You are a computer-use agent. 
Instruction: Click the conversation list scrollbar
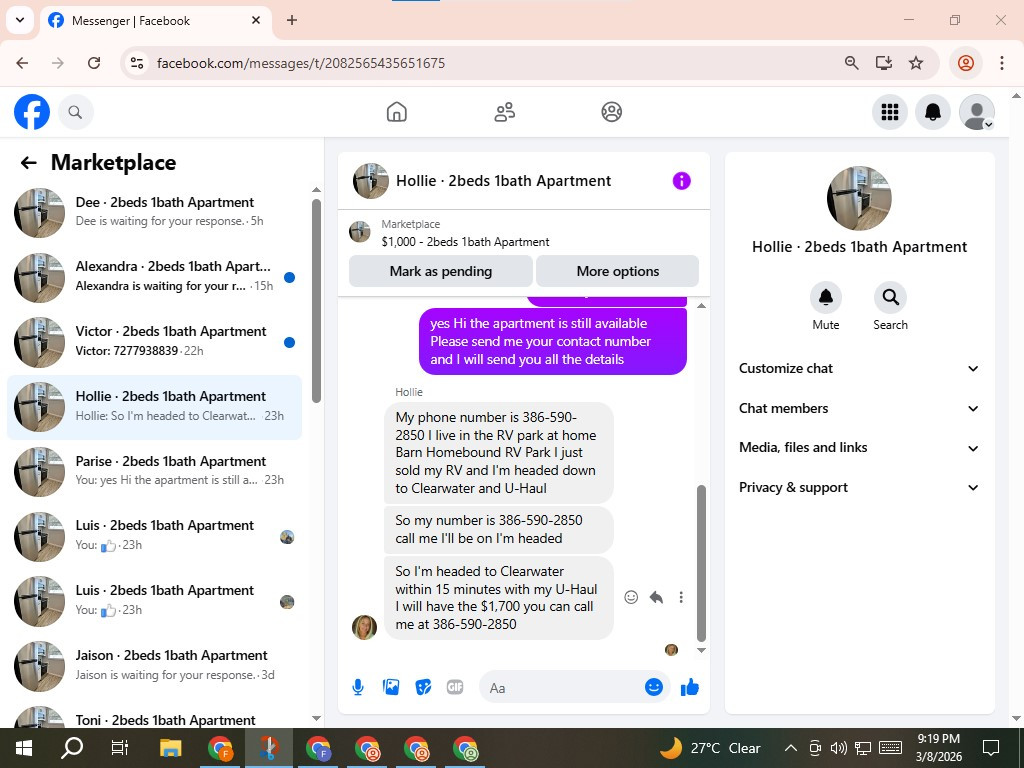coord(316,300)
